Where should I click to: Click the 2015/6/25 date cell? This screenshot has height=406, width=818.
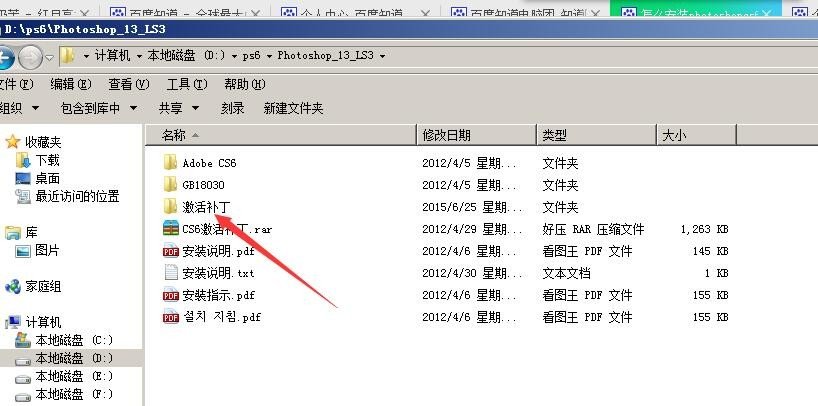pos(472,207)
